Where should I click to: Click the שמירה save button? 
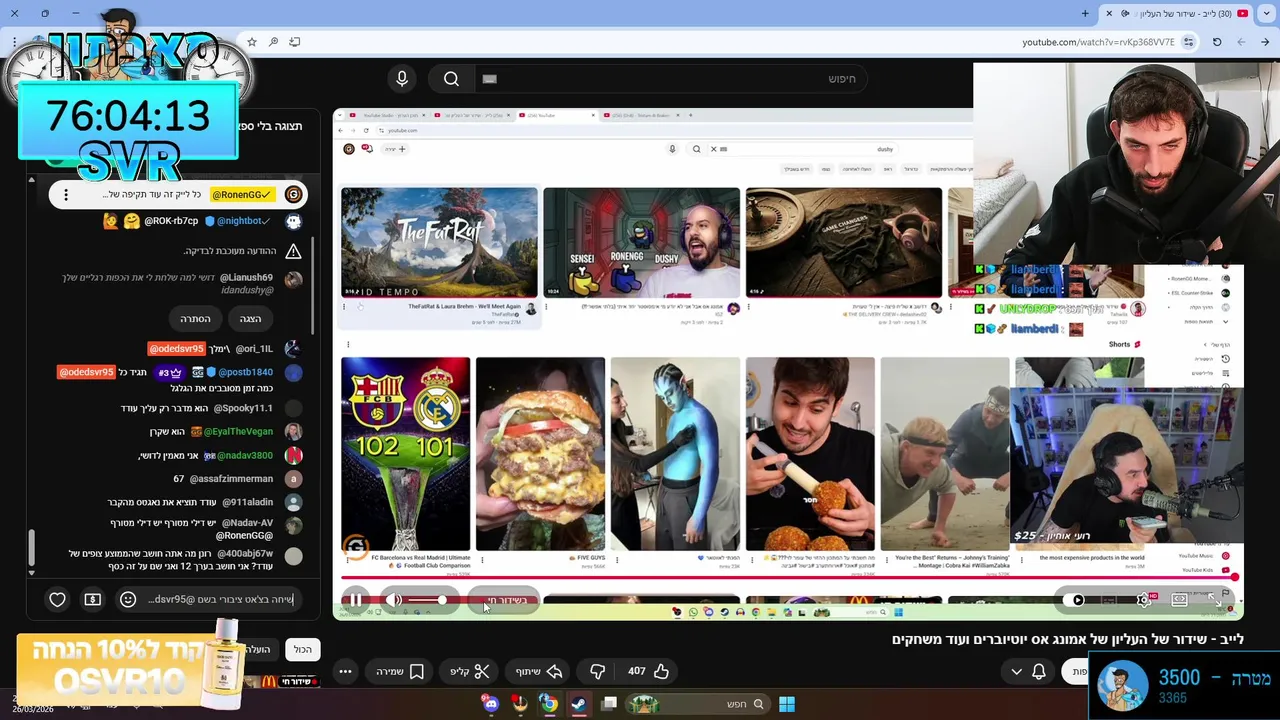[x=400, y=671]
